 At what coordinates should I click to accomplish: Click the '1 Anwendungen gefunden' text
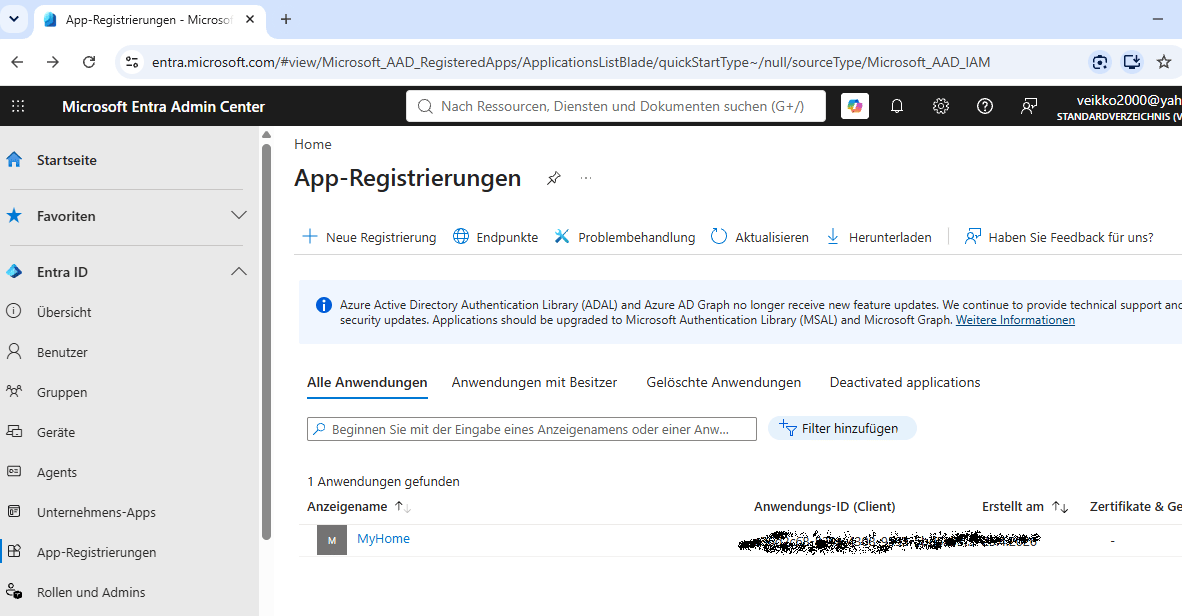coord(383,481)
